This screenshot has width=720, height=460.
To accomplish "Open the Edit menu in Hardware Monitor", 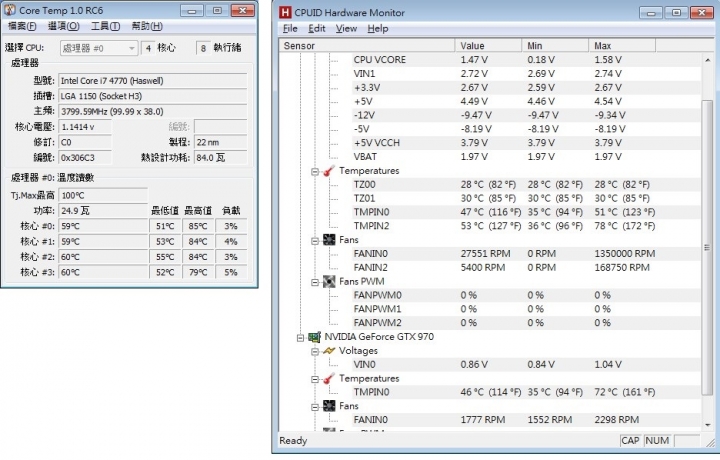I will point(317,28).
